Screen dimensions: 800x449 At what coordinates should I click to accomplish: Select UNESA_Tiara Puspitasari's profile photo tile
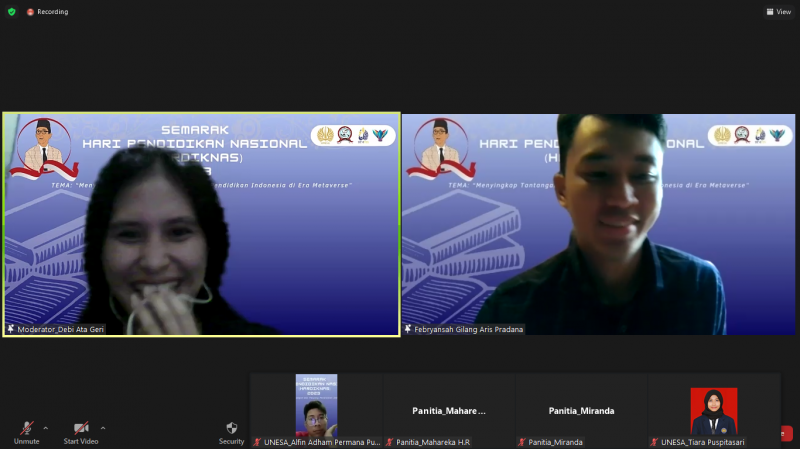(714, 410)
